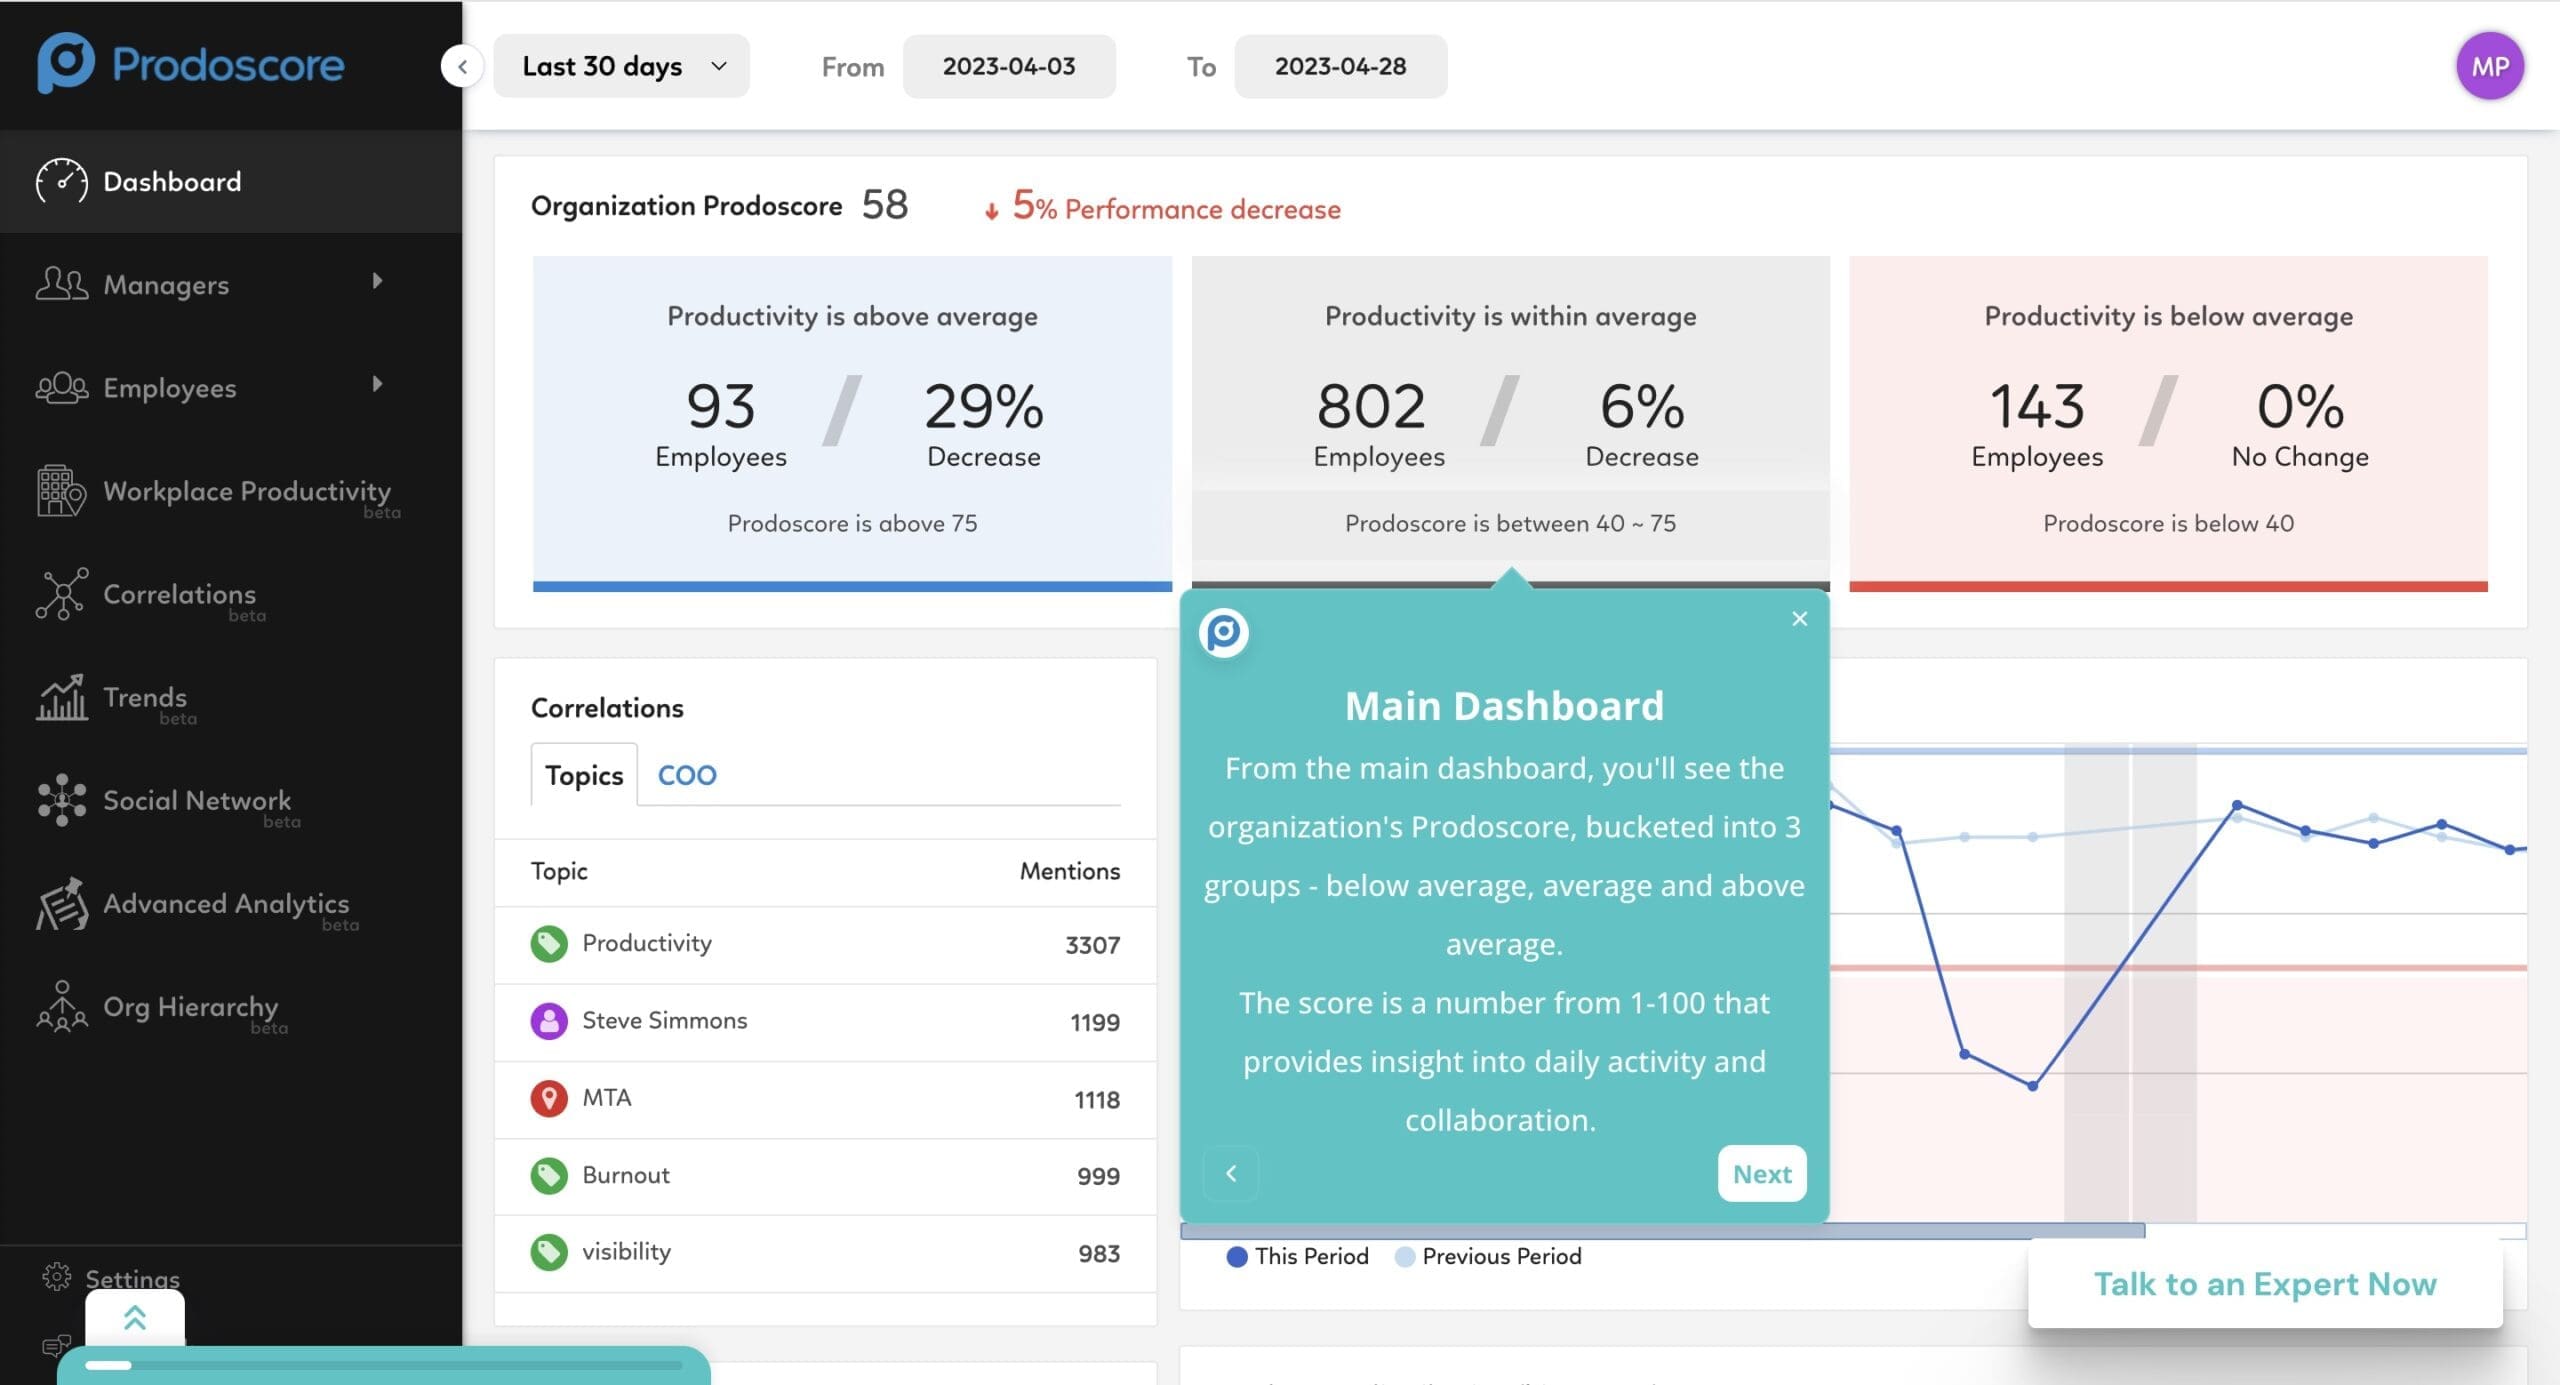Click the Employees group icon

point(61,388)
